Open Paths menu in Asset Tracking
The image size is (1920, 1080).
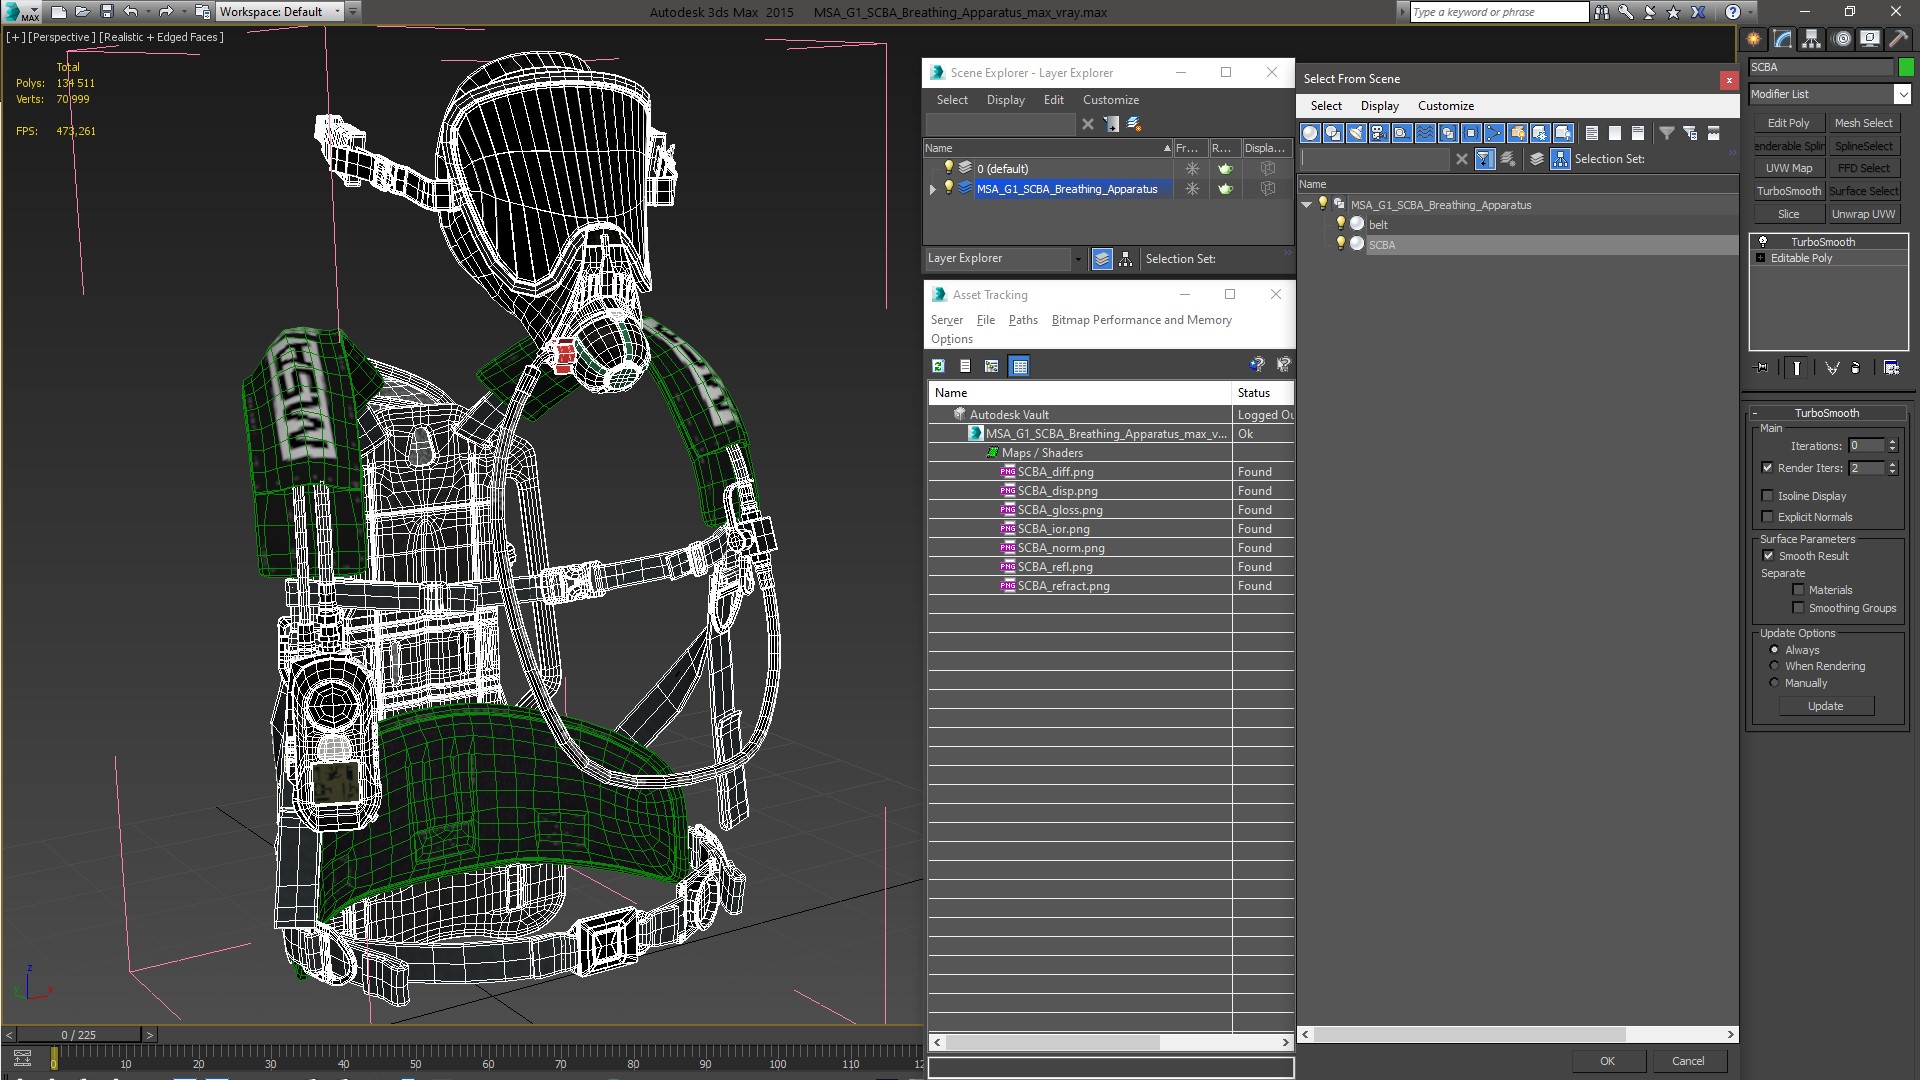pos(1023,320)
